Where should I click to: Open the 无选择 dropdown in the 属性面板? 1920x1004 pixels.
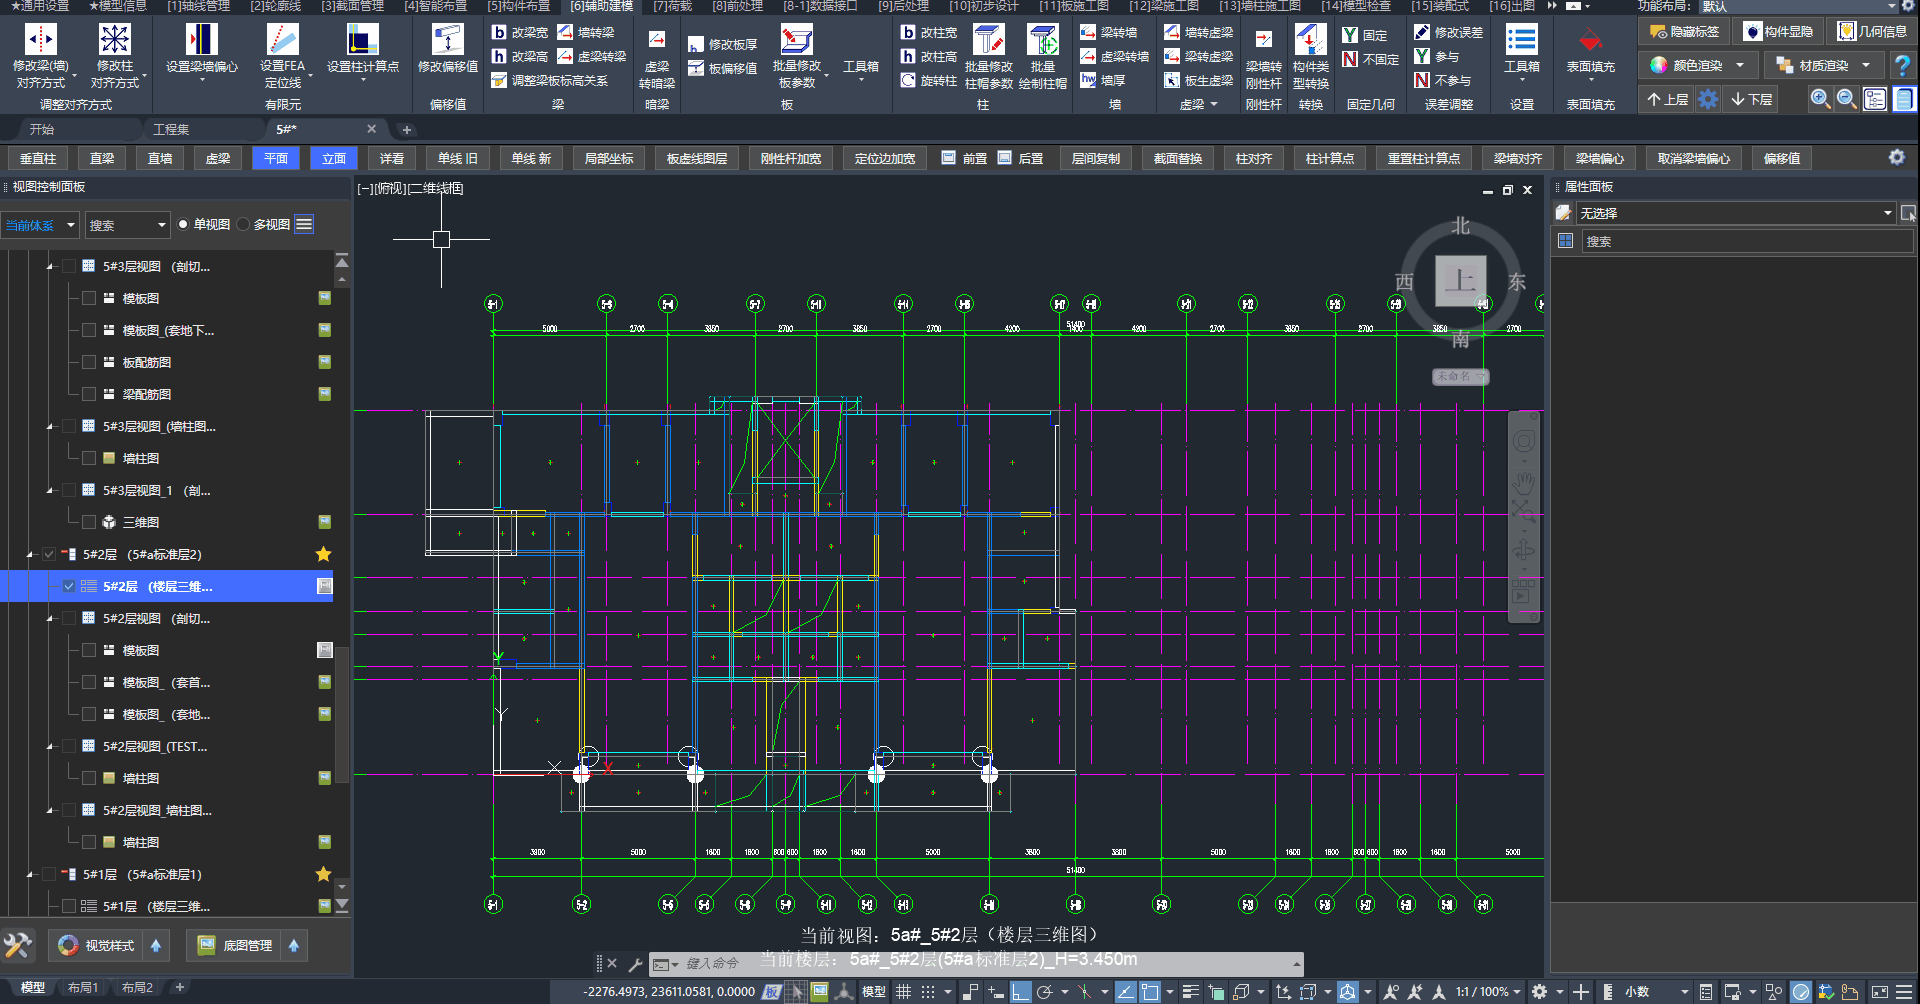click(1735, 213)
